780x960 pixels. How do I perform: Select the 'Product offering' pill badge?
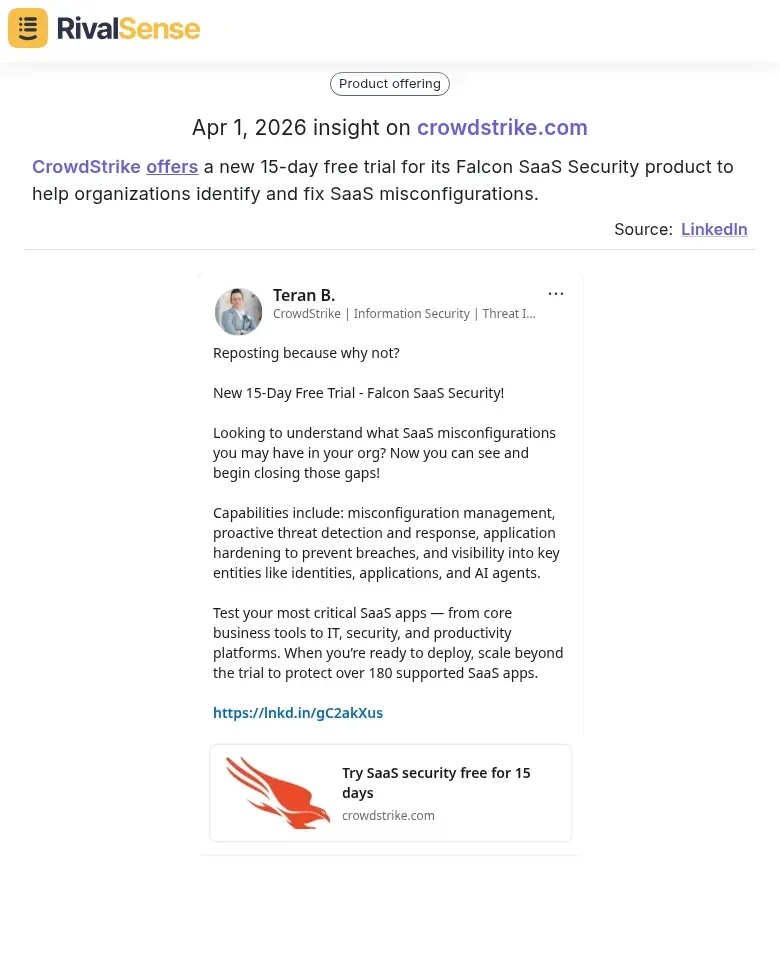[389, 84]
